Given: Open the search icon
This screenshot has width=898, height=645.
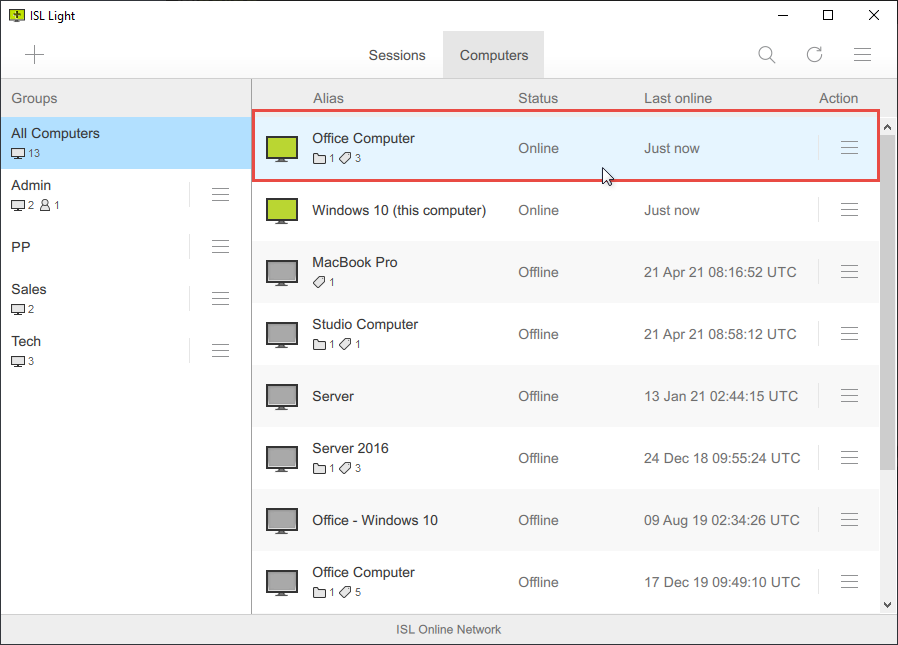Looking at the screenshot, I should tap(766, 54).
